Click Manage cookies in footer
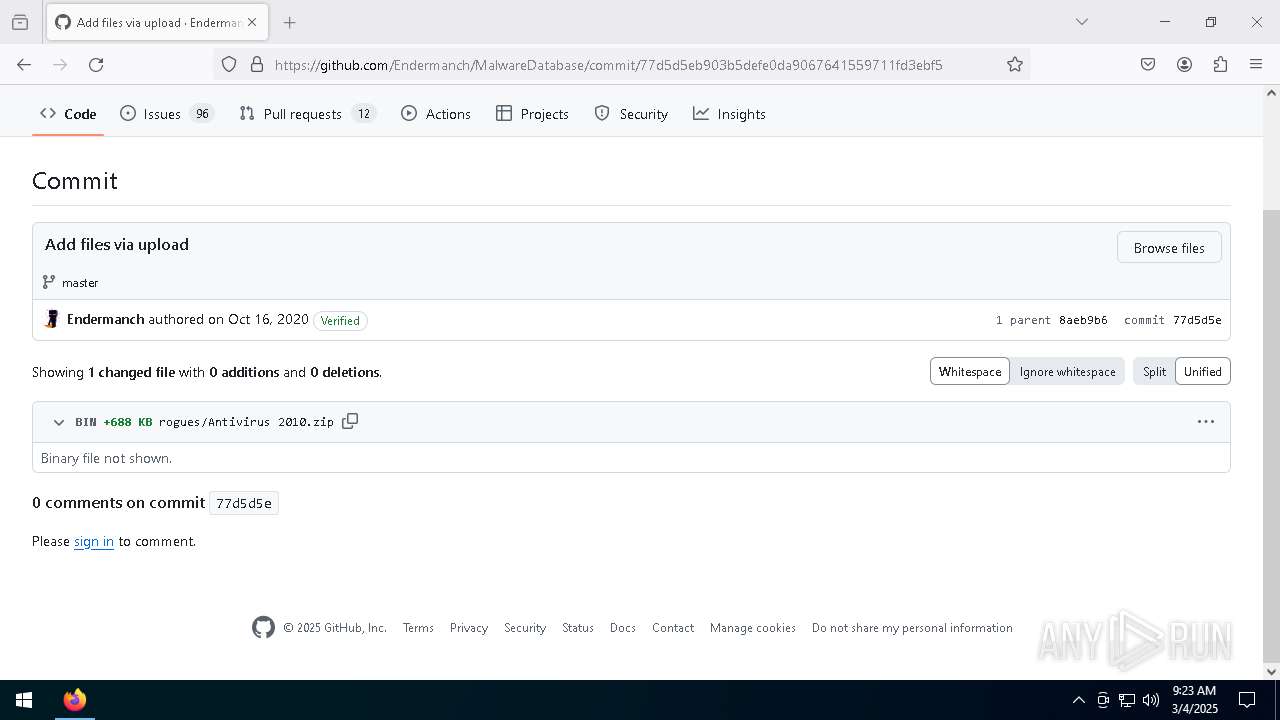Viewport: 1280px width, 720px height. [x=753, y=628]
